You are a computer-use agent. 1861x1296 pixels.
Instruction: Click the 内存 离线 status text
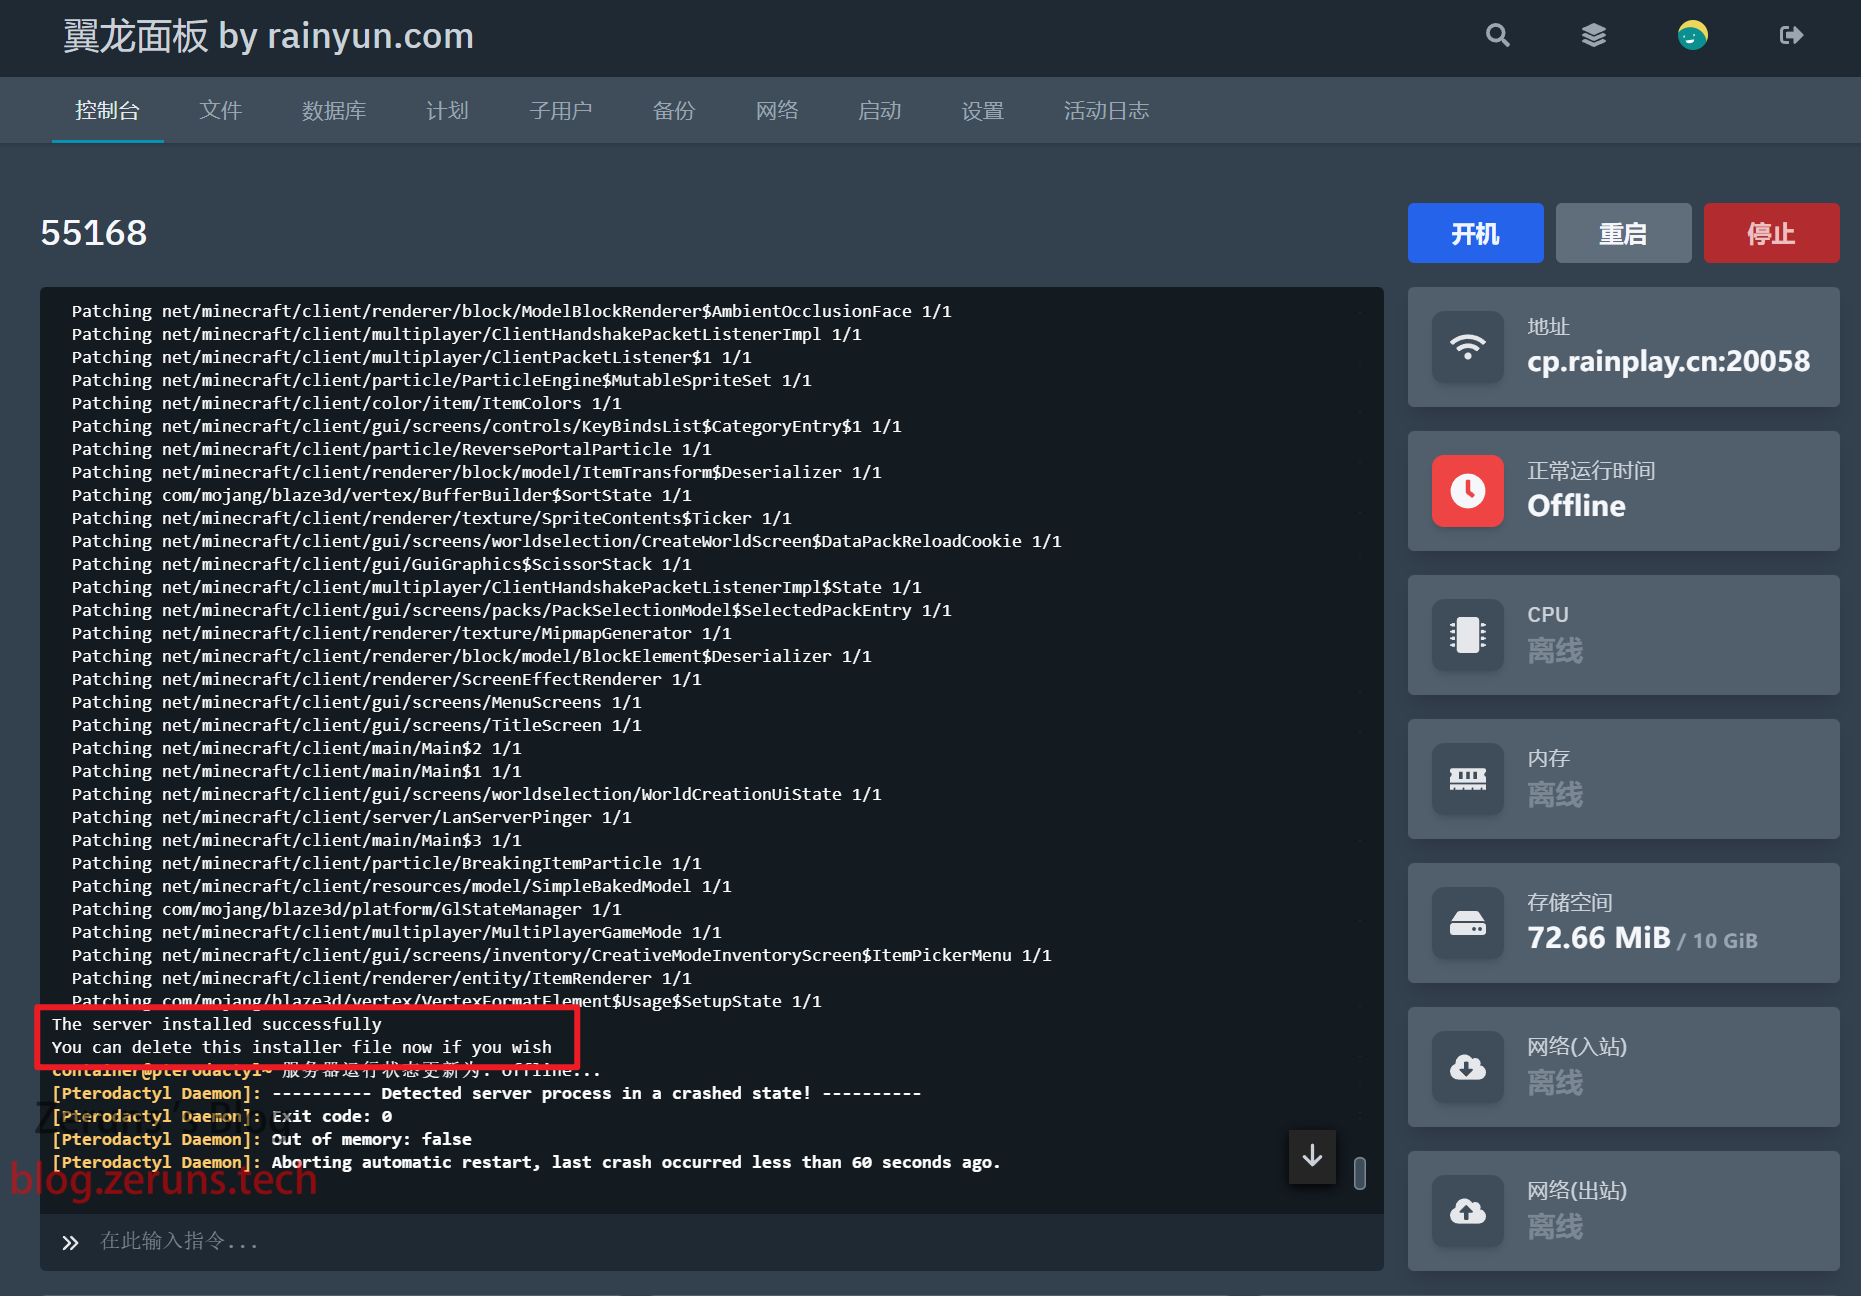click(1555, 795)
